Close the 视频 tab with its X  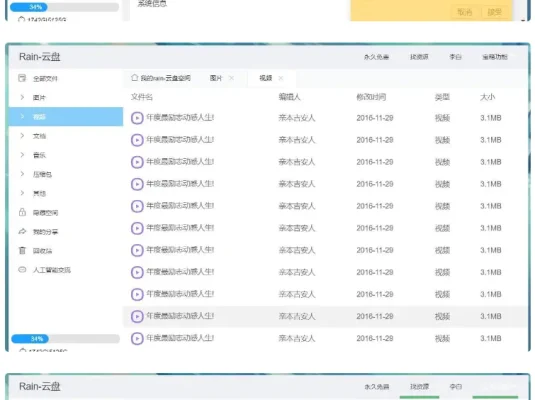[281, 78]
